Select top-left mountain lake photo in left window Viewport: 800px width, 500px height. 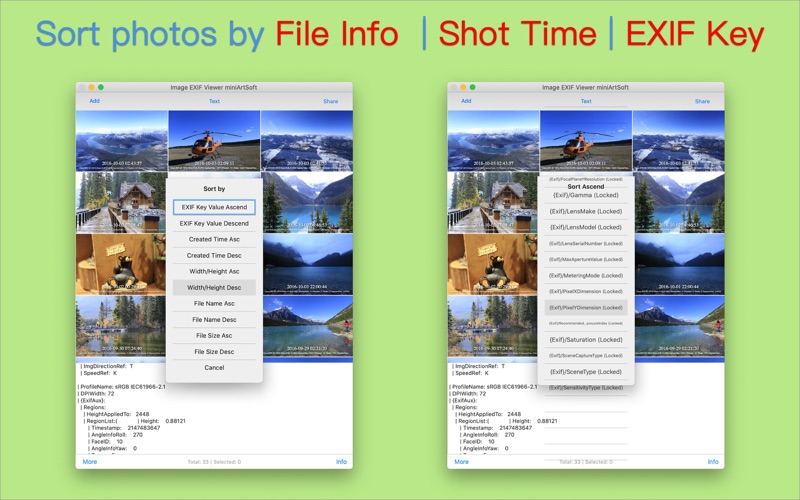pos(121,141)
